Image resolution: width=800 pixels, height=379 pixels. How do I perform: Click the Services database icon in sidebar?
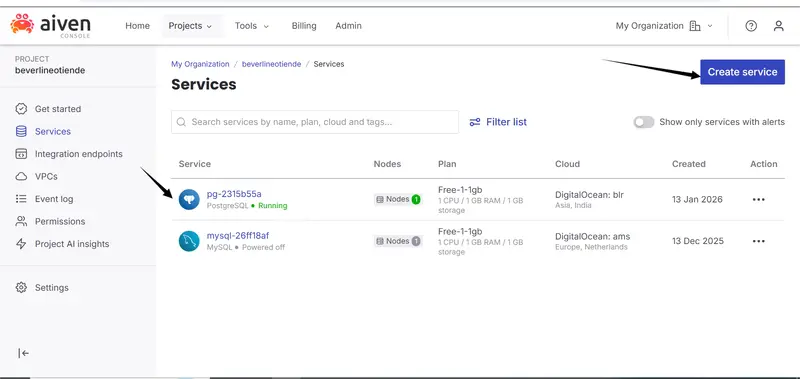click(21, 132)
